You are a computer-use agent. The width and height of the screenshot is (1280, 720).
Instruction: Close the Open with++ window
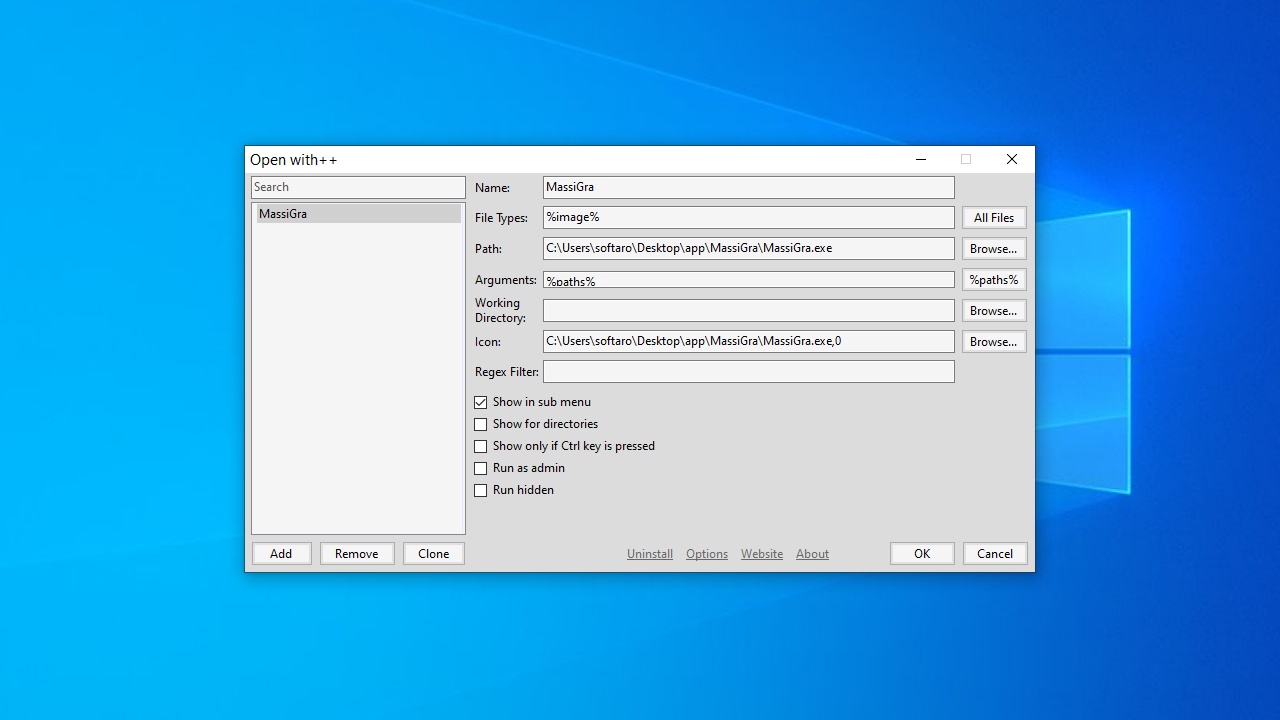click(1012, 159)
